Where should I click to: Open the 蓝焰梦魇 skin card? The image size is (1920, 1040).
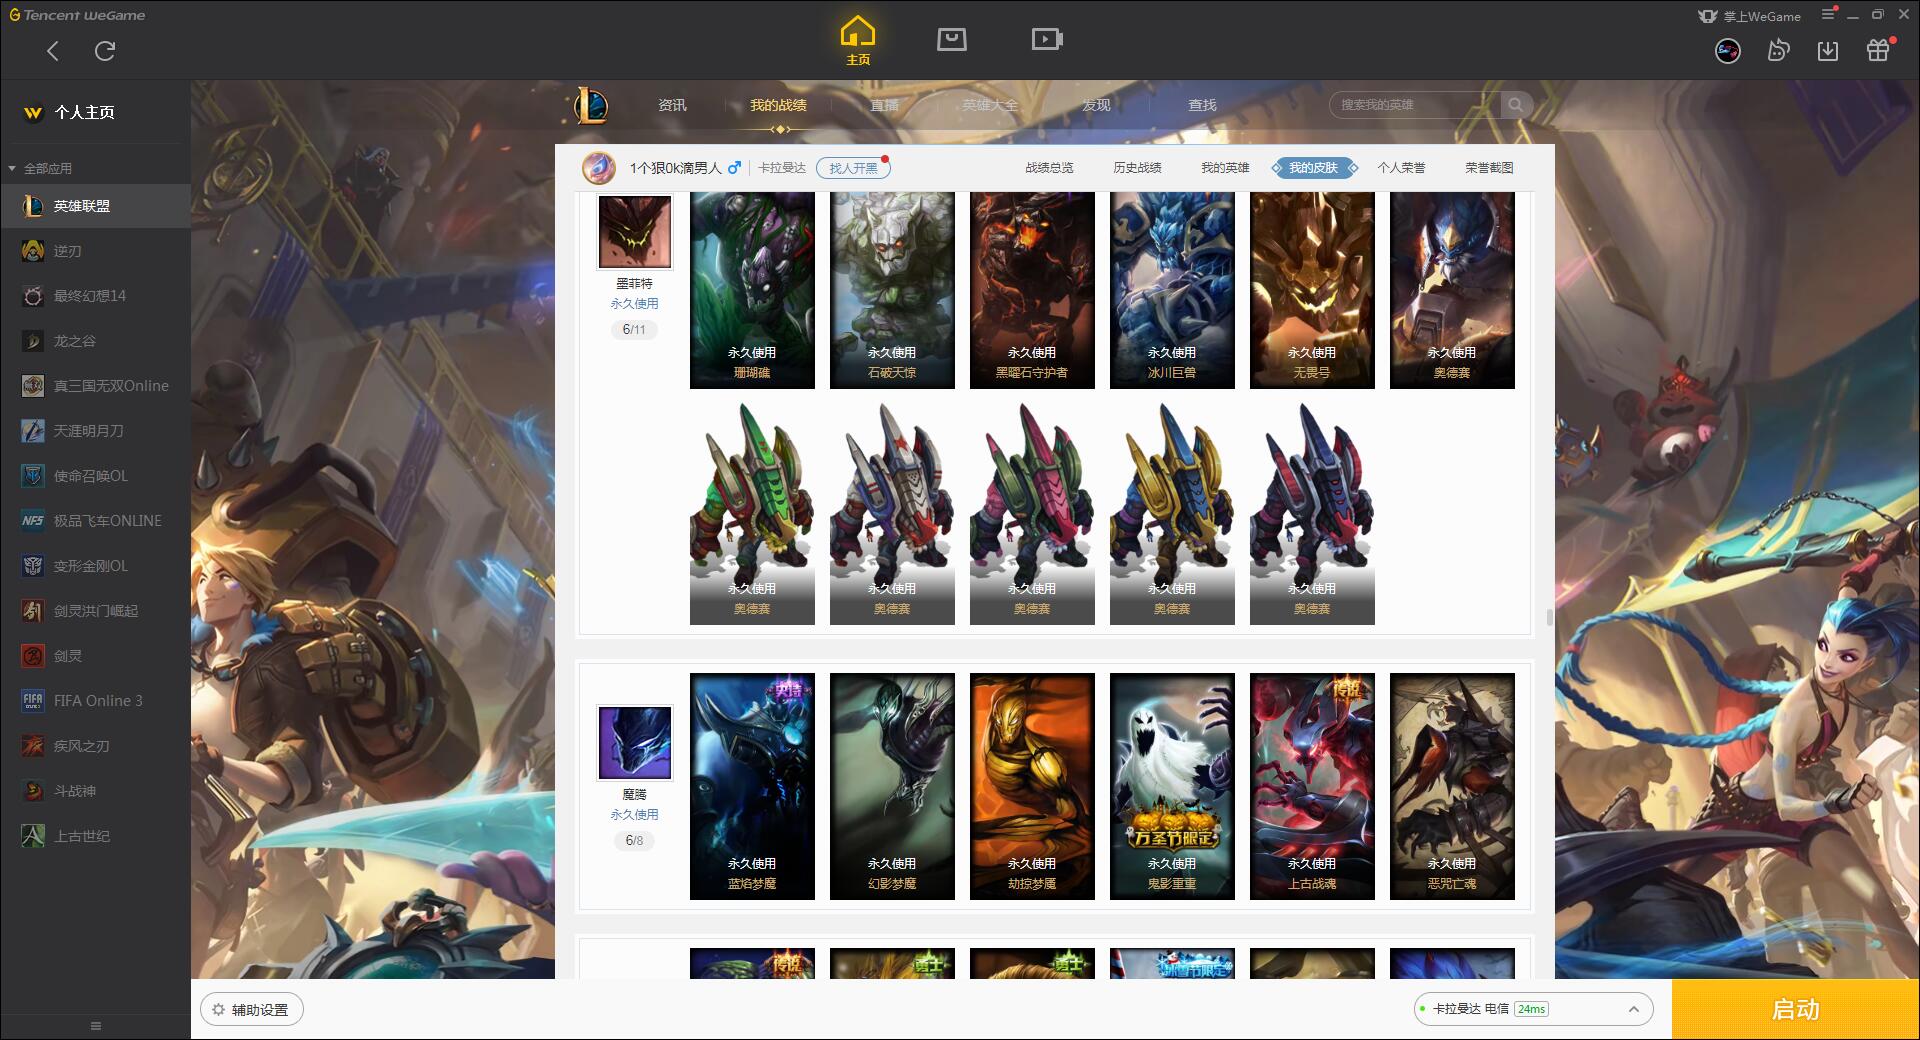(752, 786)
